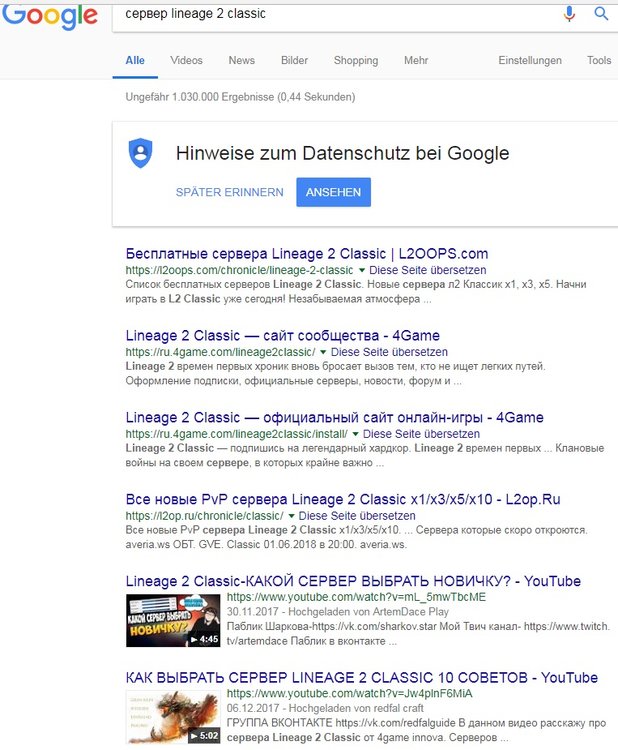Click the URL https://l2oops.com/chronicle/lineage-2-classic
Screen dimensions: 618x750
(x=239, y=270)
